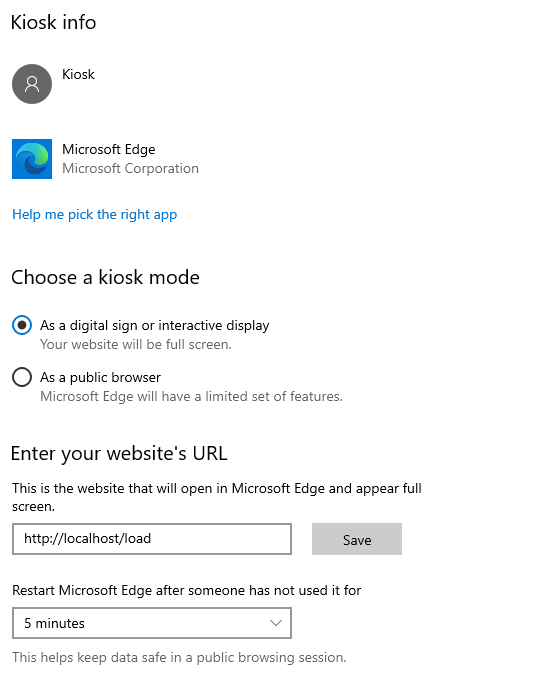Open the Help me pick the right app link
The width and height of the screenshot is (535, 680).
(95, 214)
